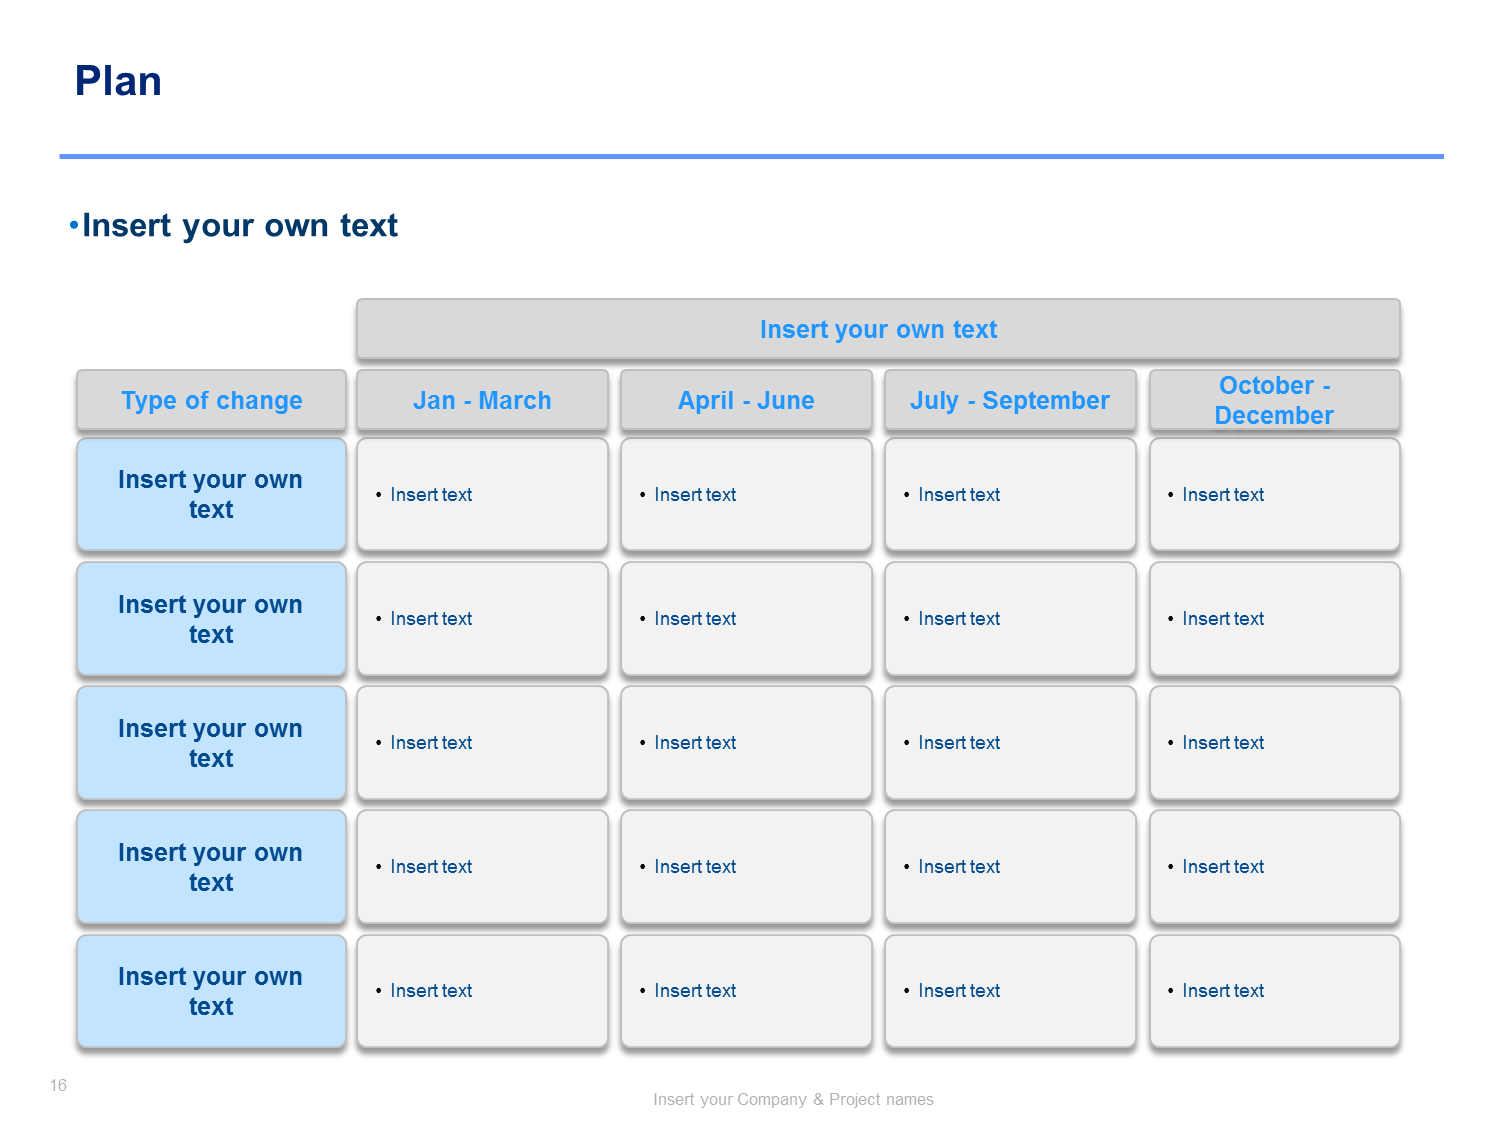Click last blue row label at table bottom

point(212,991)
